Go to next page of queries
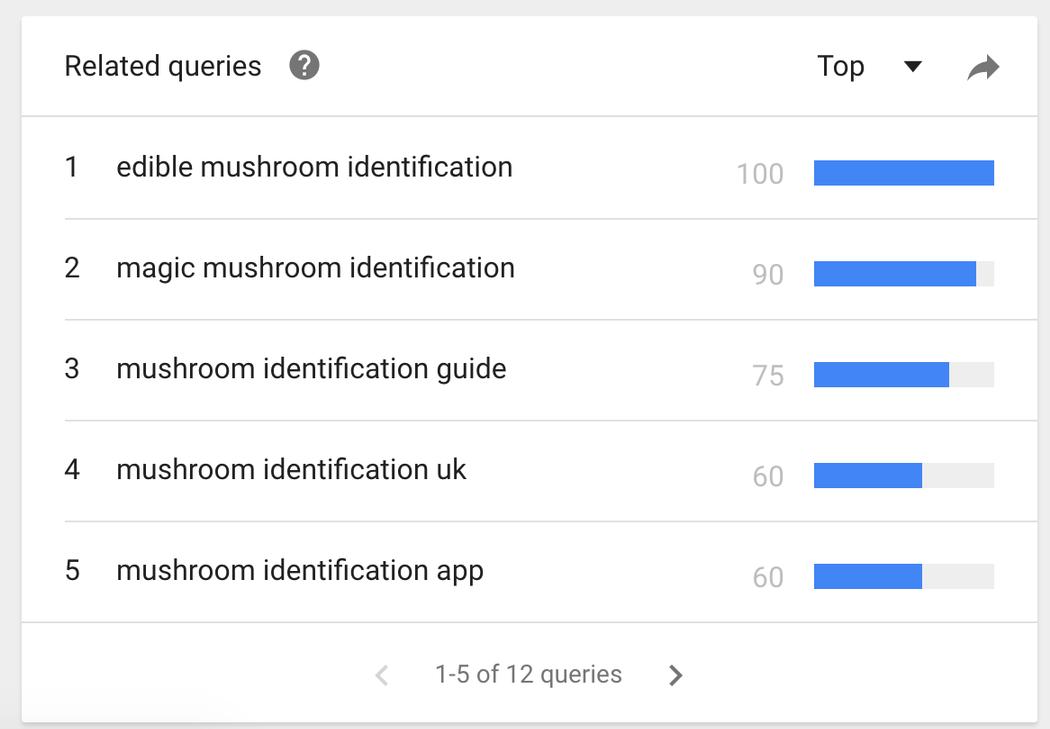This screenshot has width=1050, height=729. tap(676, 675)
